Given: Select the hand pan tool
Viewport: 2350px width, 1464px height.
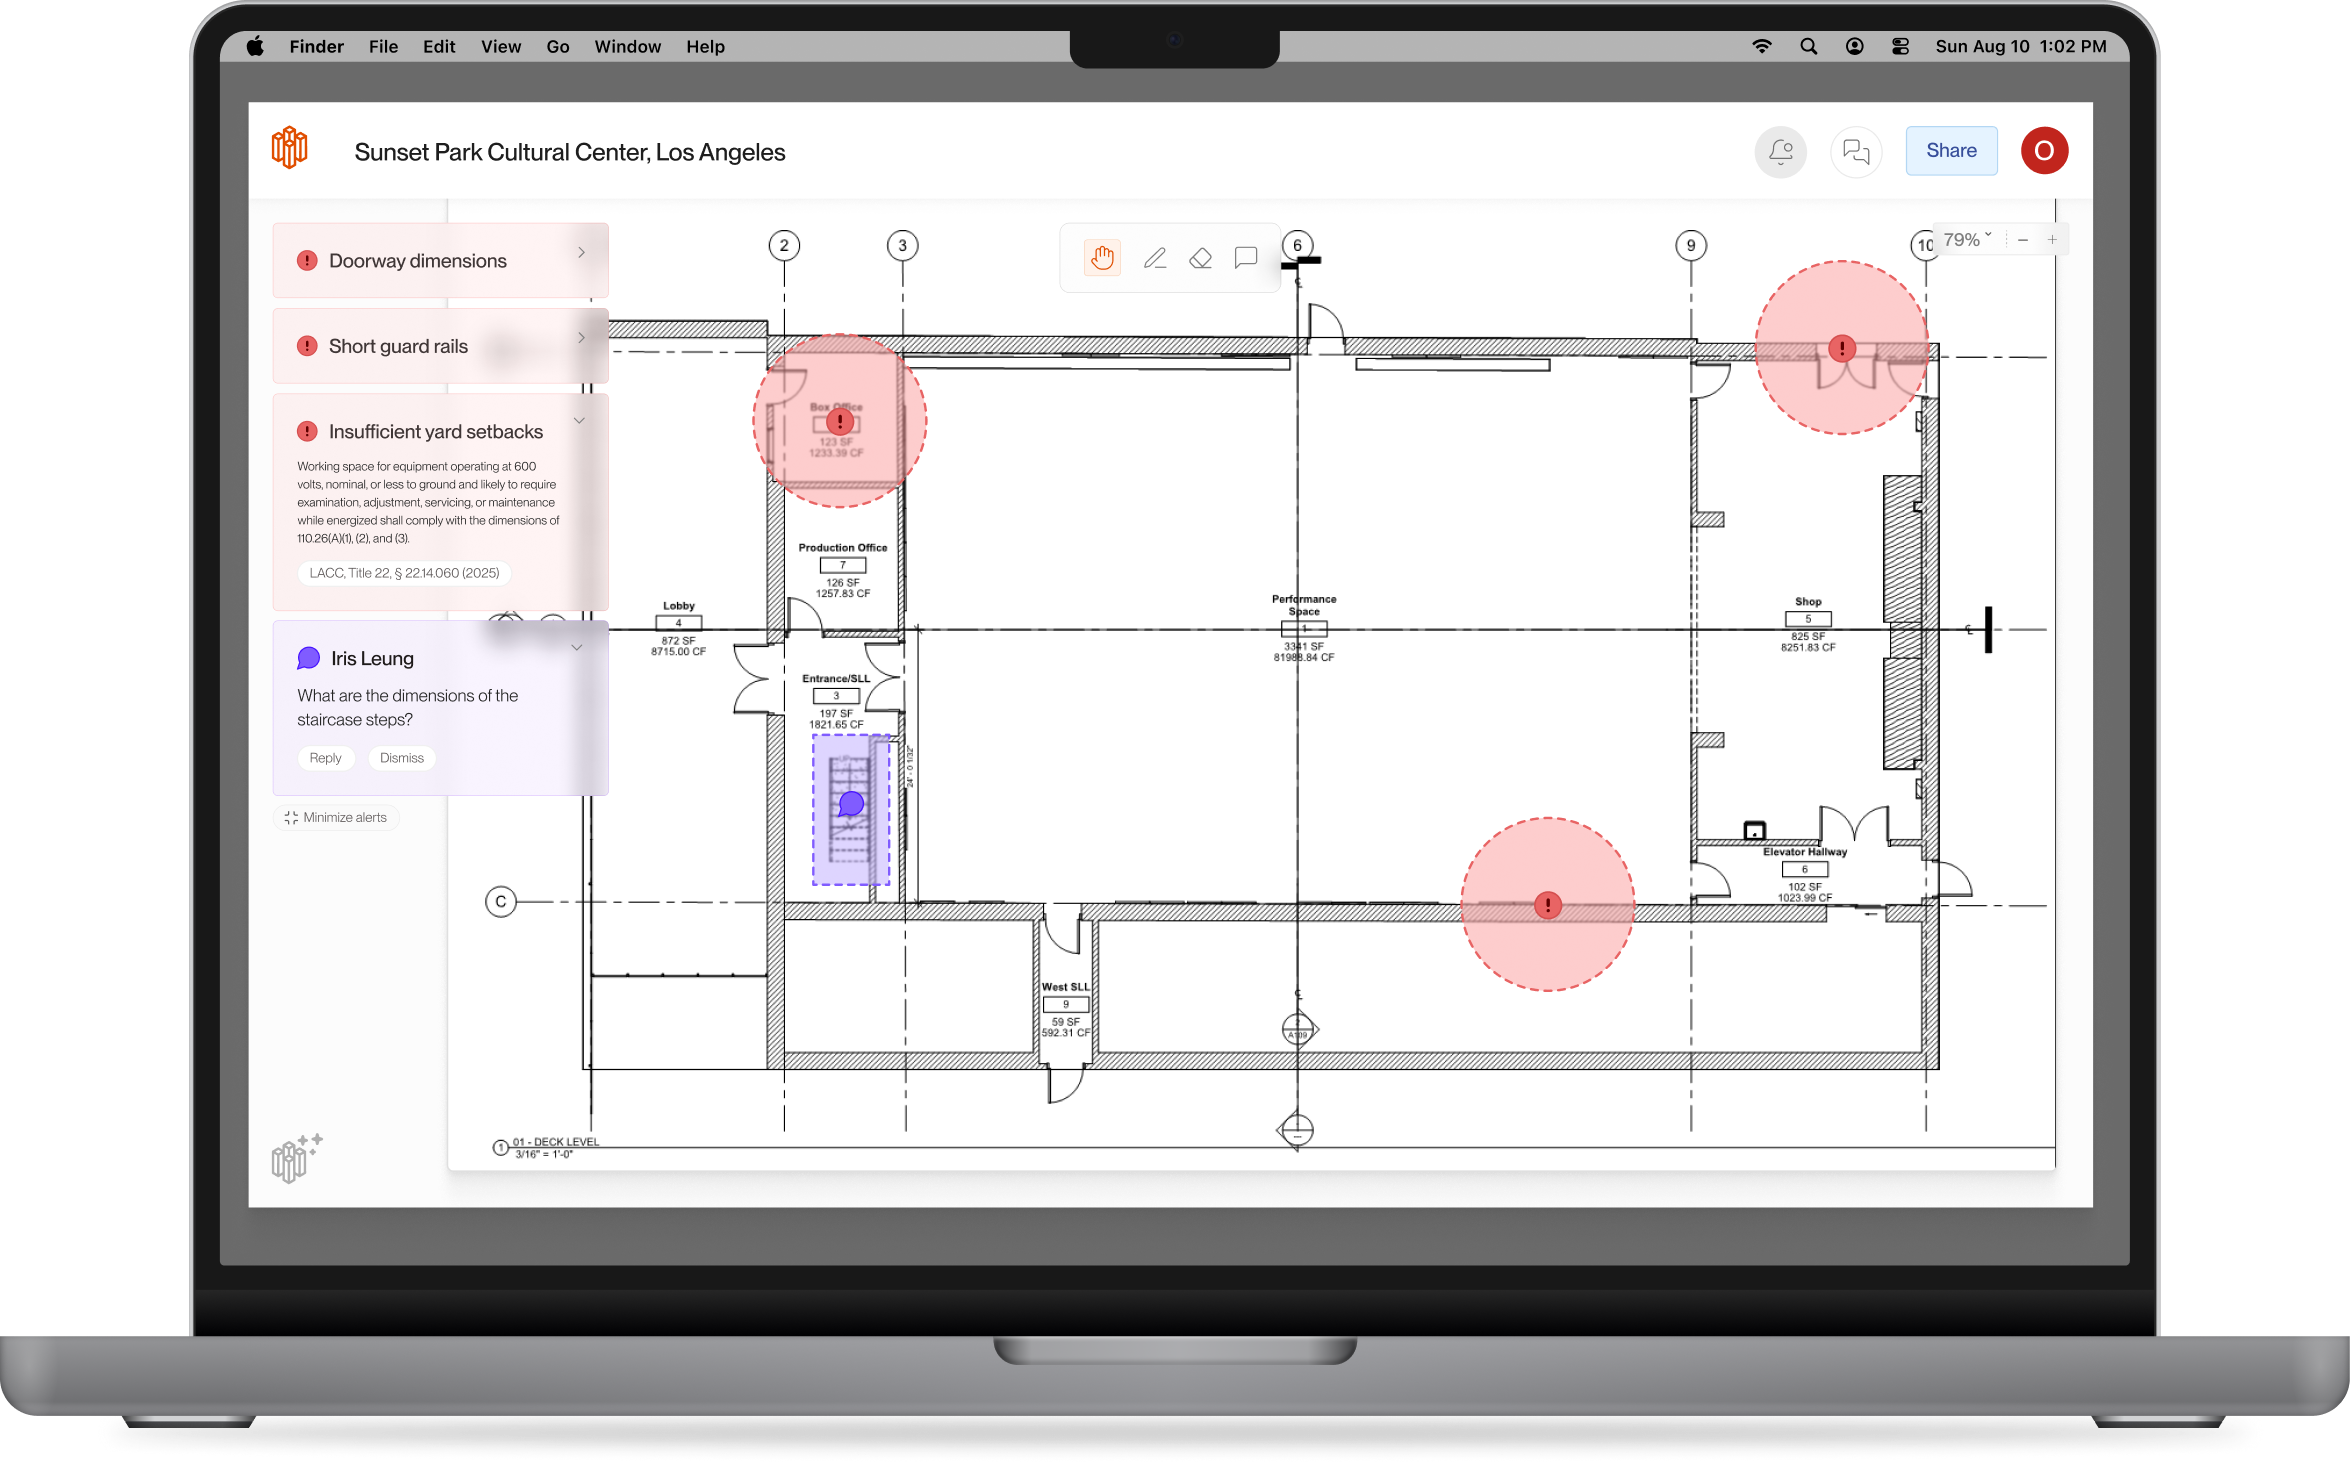Looking at the screenshot, I should click(1102, 258).
